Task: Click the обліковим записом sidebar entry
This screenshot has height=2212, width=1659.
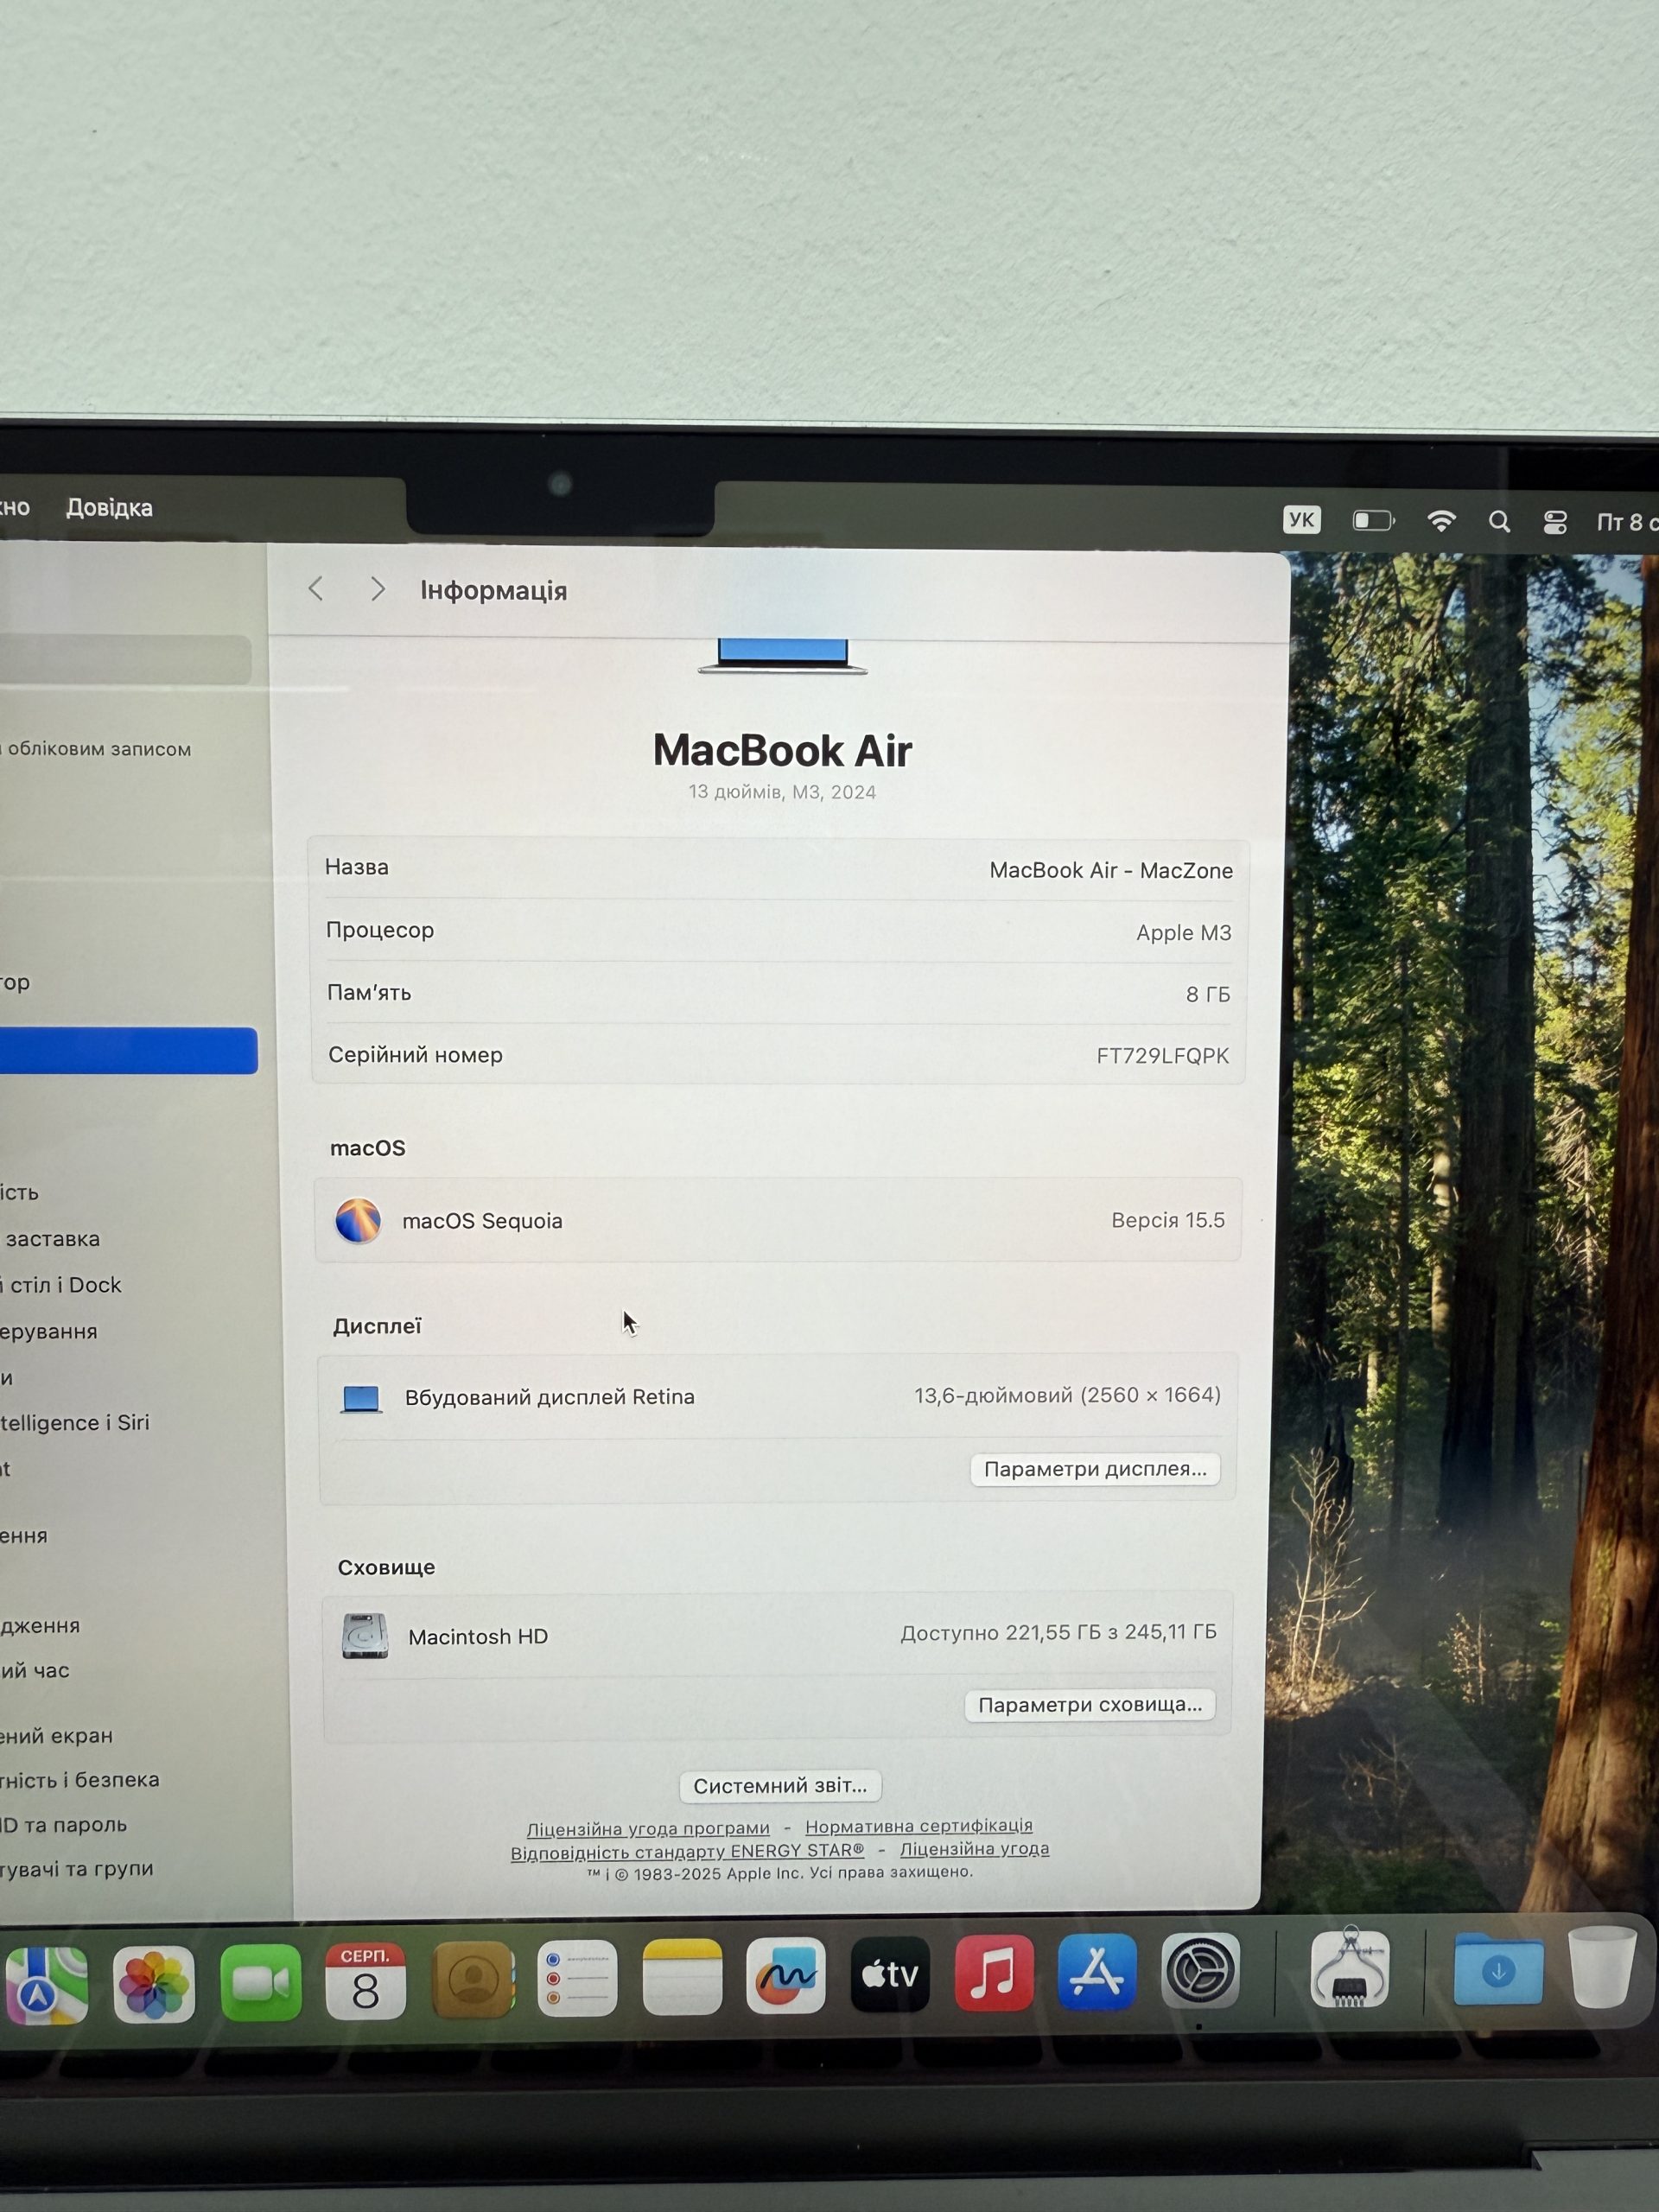Action: tap(97, 749)
